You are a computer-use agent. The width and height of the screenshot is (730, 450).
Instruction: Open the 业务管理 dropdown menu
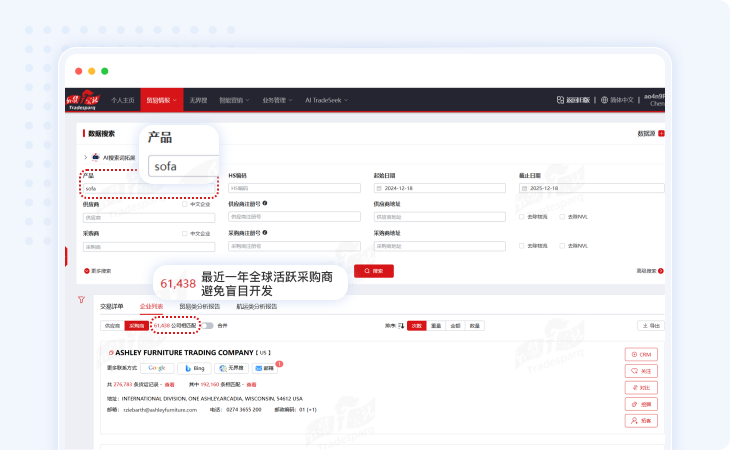coord(276,100)
